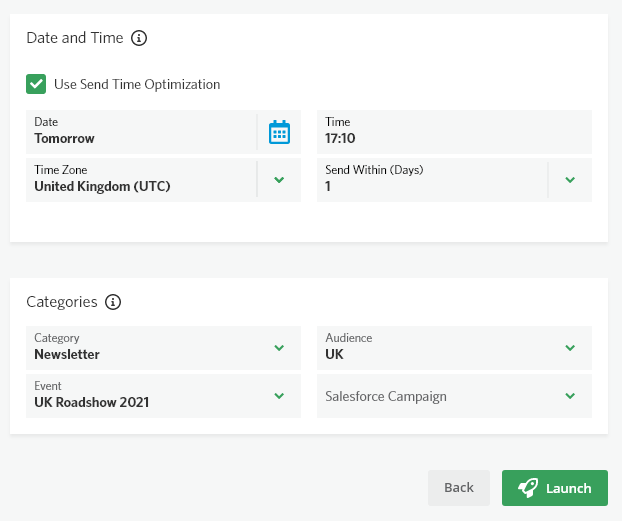
Task: Open the Audience UK dropdown chevron
Action: pos(570,348)
